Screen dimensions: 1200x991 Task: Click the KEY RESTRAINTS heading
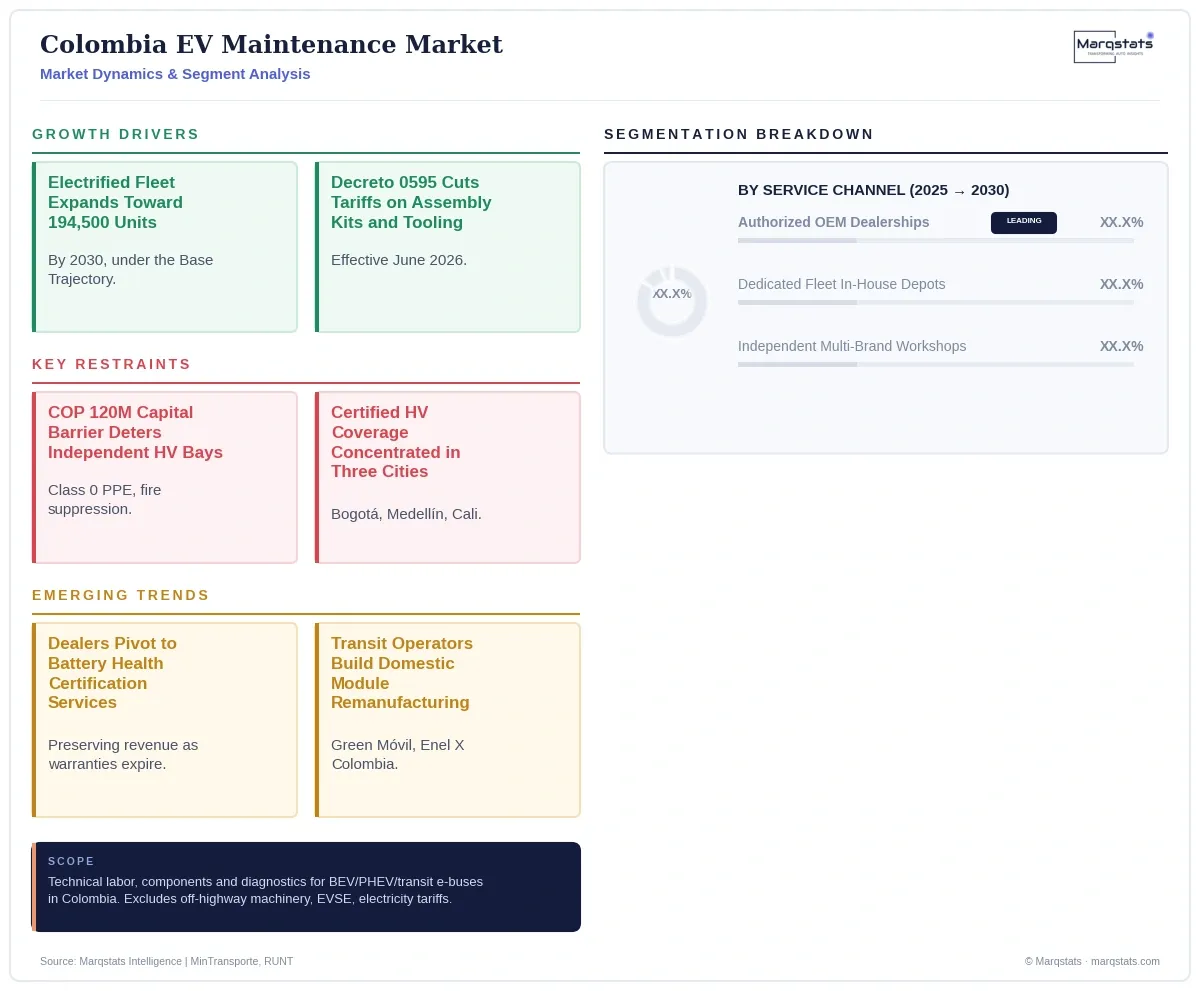click(x=111, y=364)
